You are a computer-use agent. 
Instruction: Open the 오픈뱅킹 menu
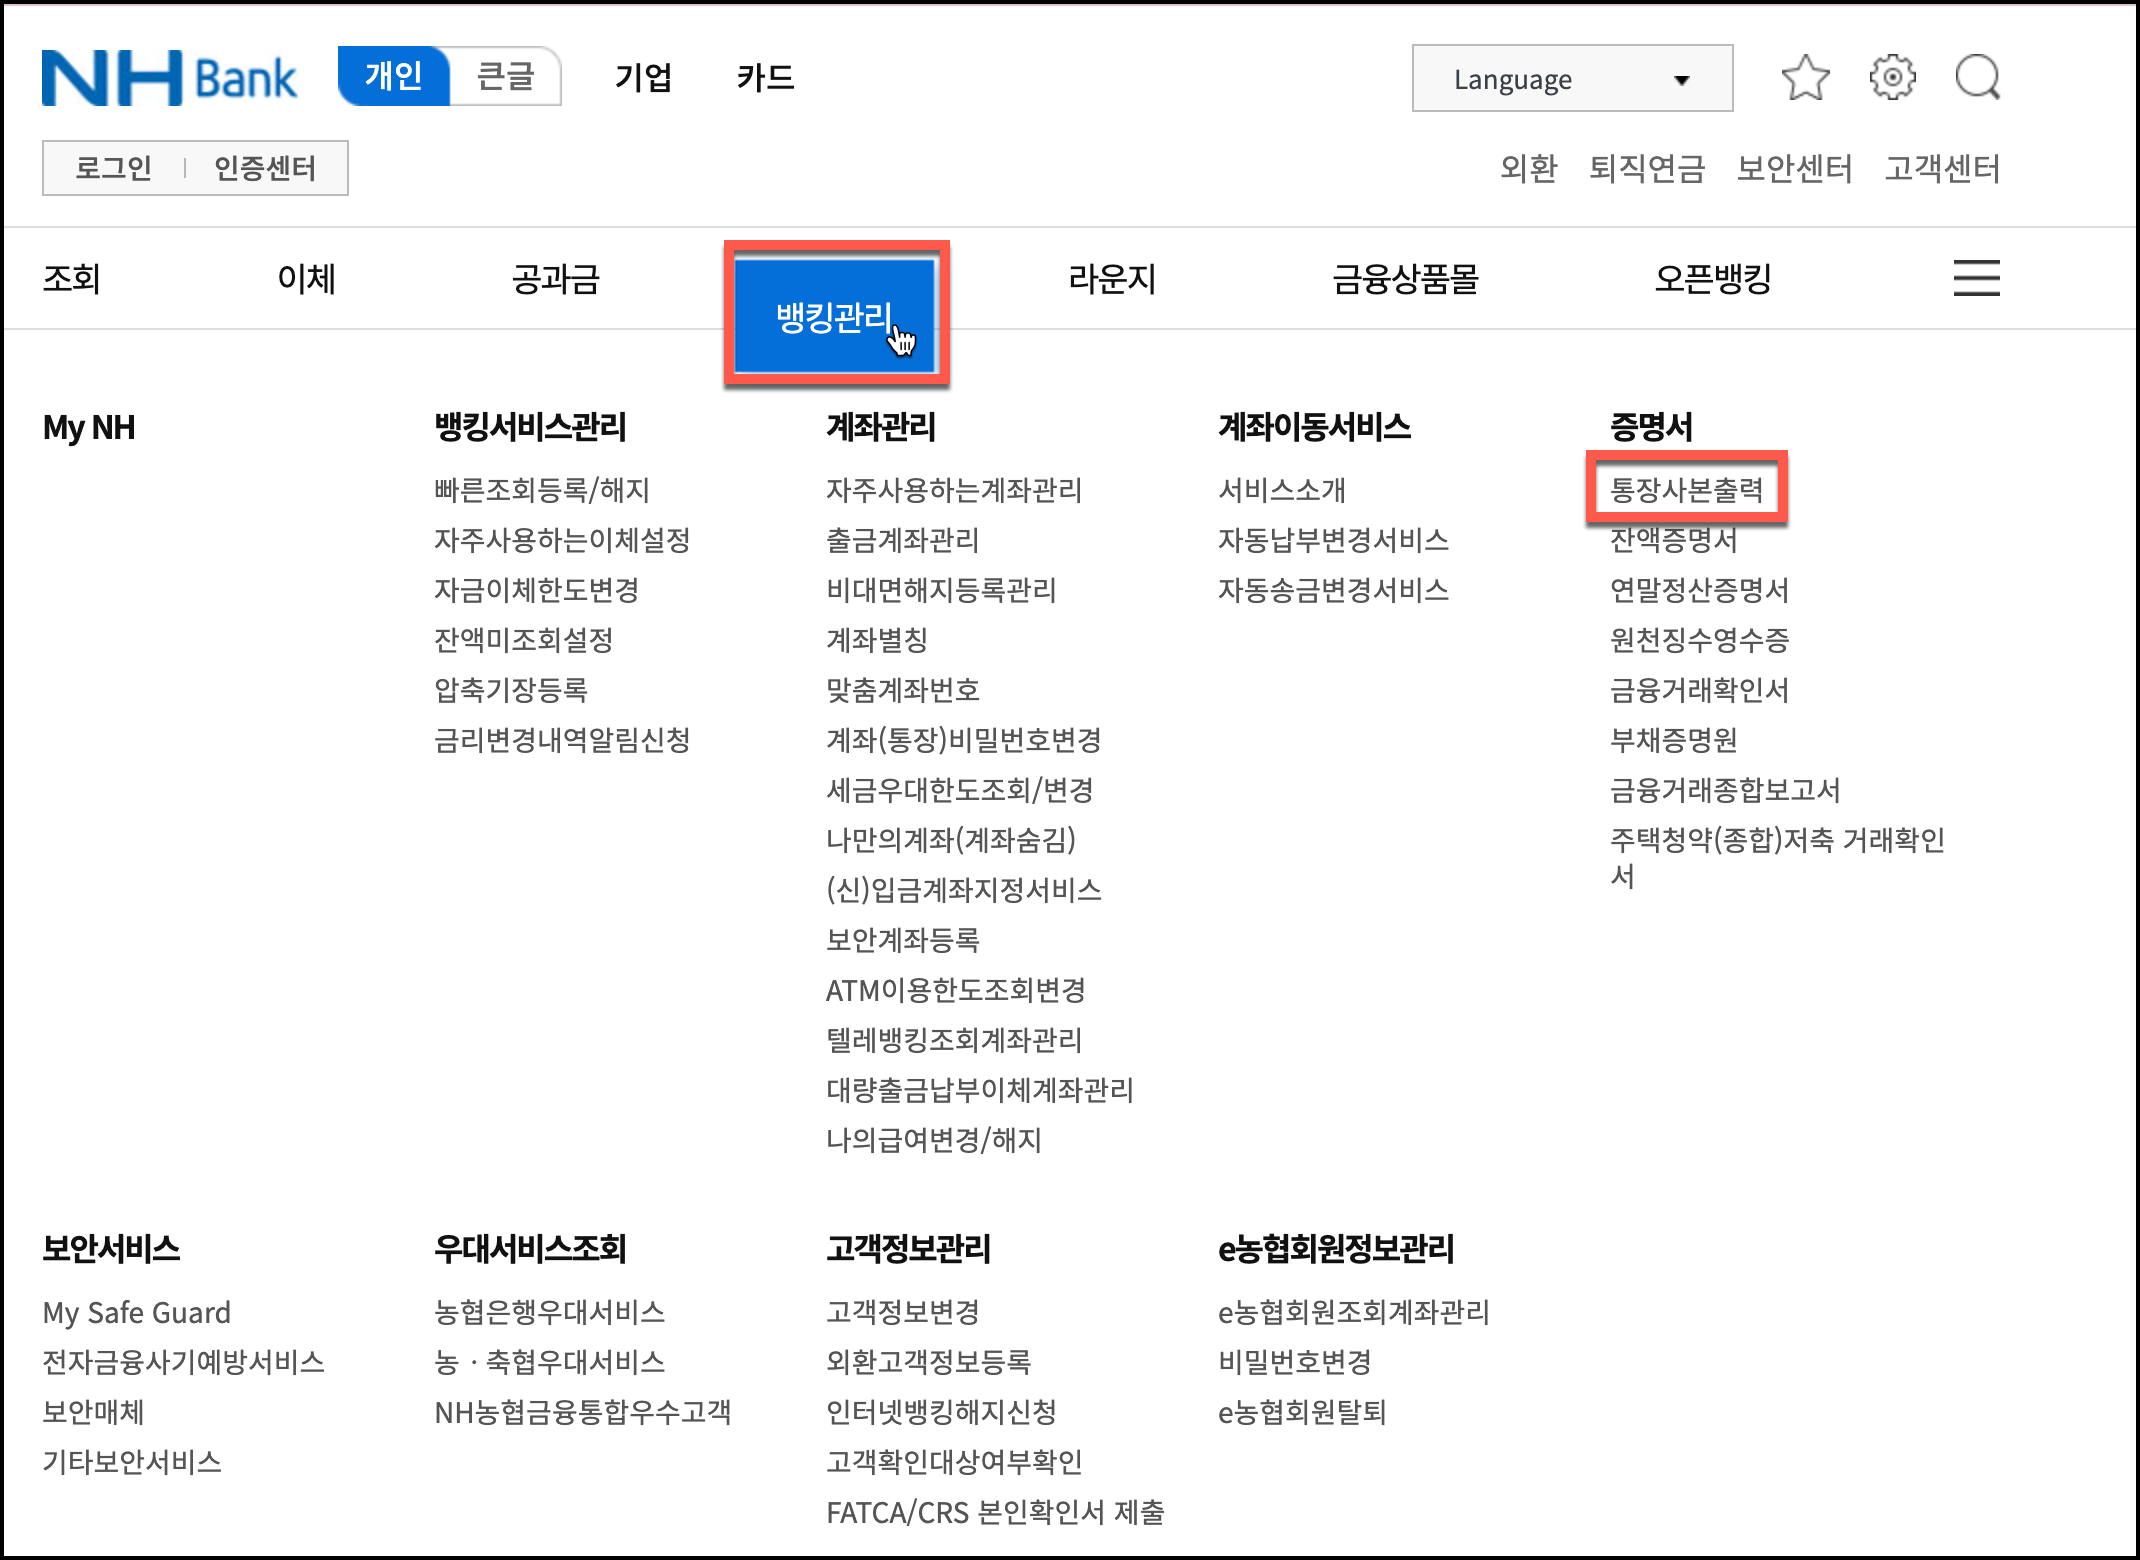coord(1714,278)
